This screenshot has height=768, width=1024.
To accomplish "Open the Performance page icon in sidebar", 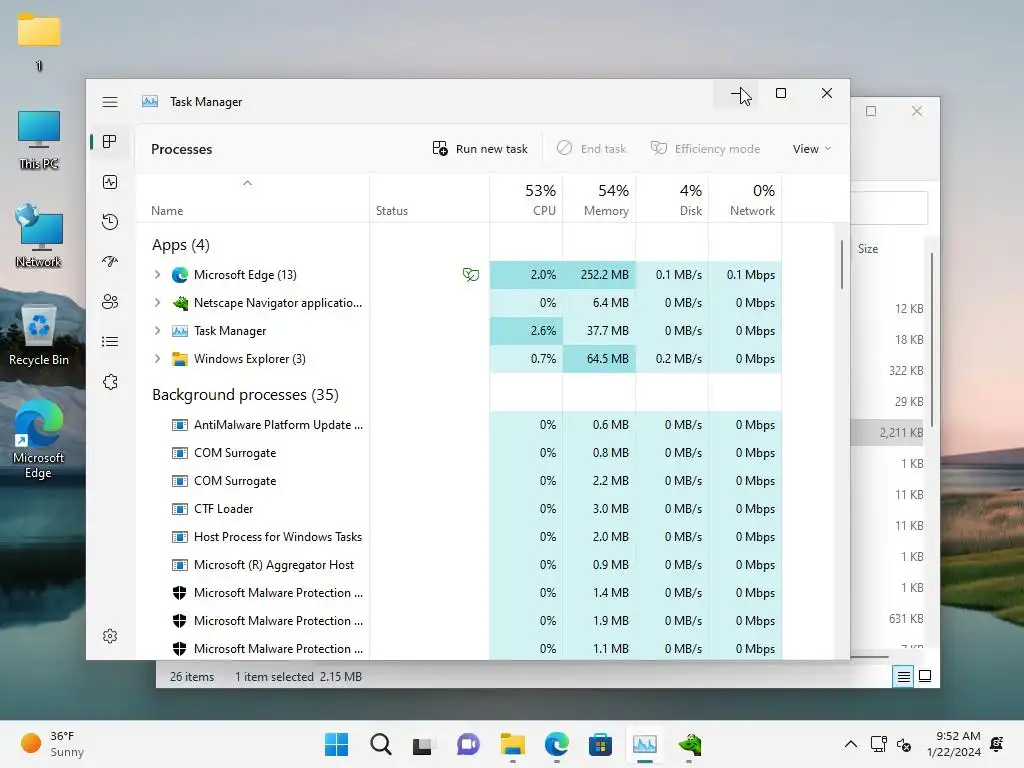I will 110,182.
